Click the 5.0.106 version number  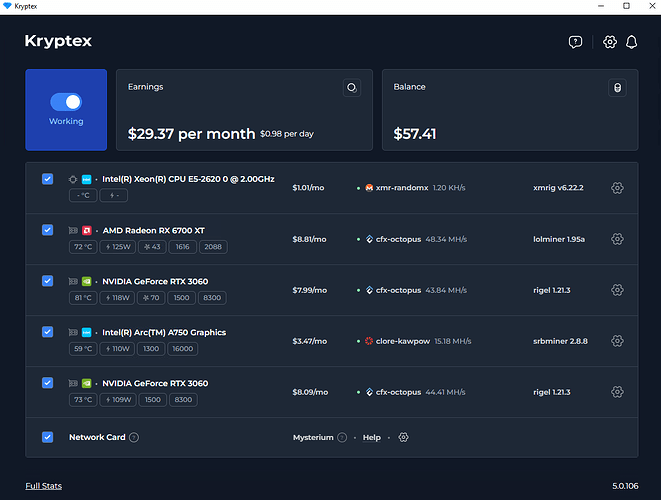click(625, 486)
